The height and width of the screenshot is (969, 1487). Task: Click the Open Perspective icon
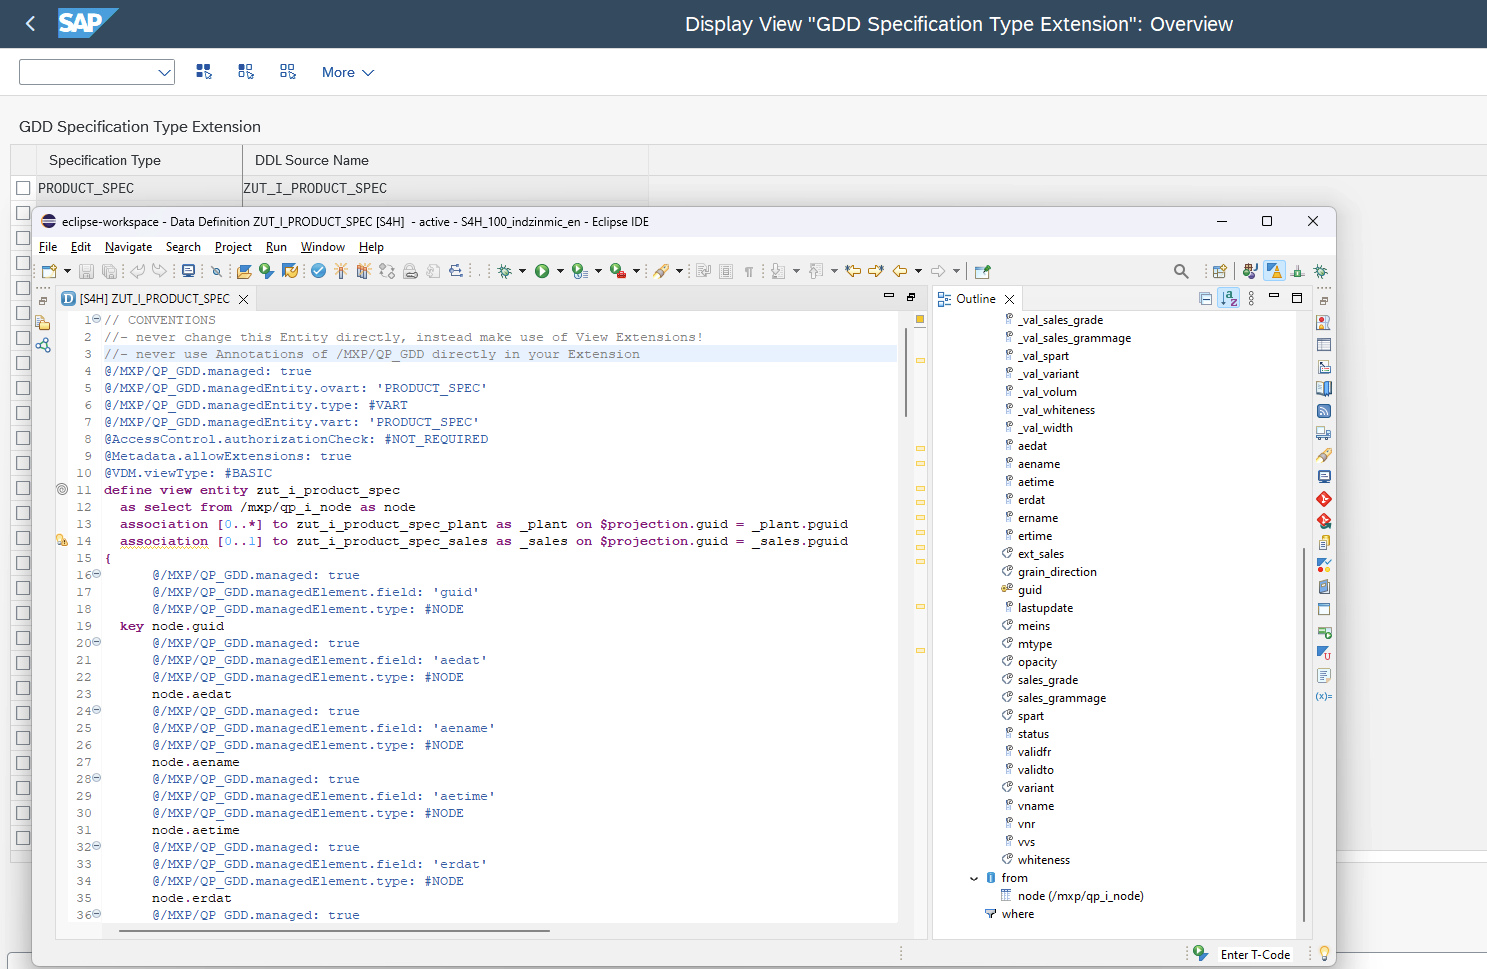pos(1219,271)
